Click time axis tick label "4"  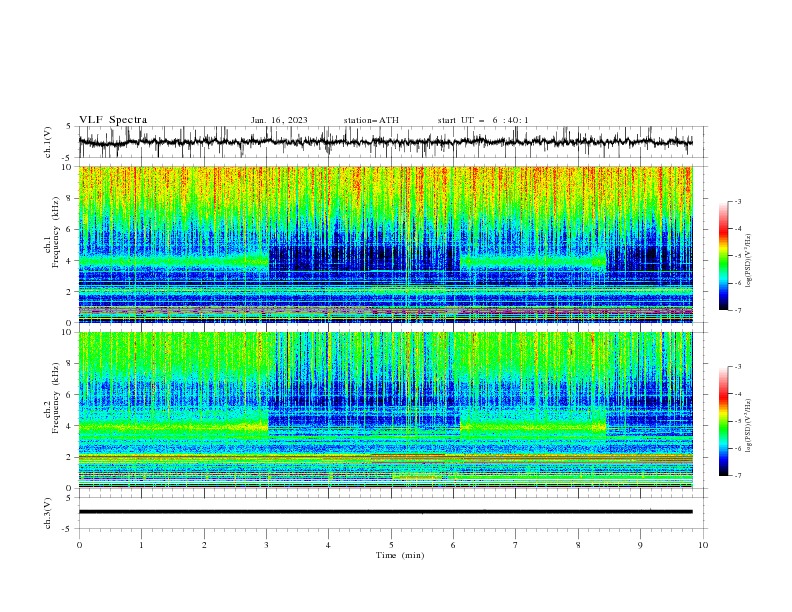(328, 545)
